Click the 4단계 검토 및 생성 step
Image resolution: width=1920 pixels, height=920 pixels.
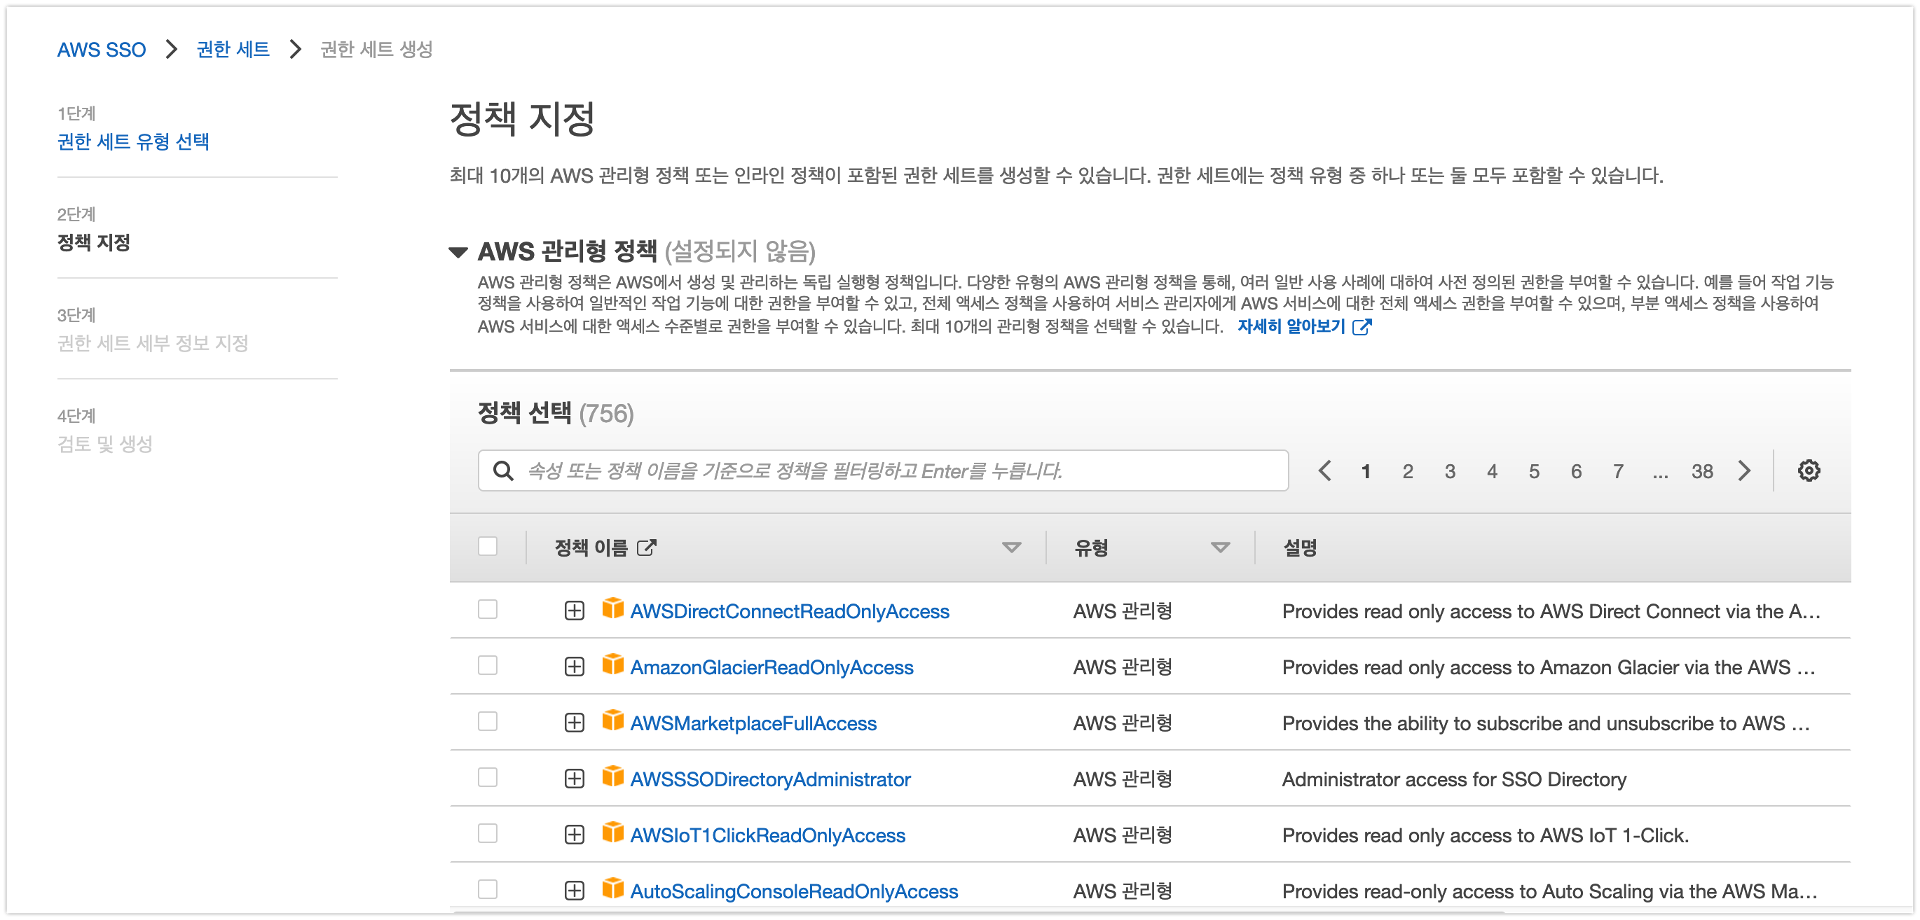click(105, 445)
